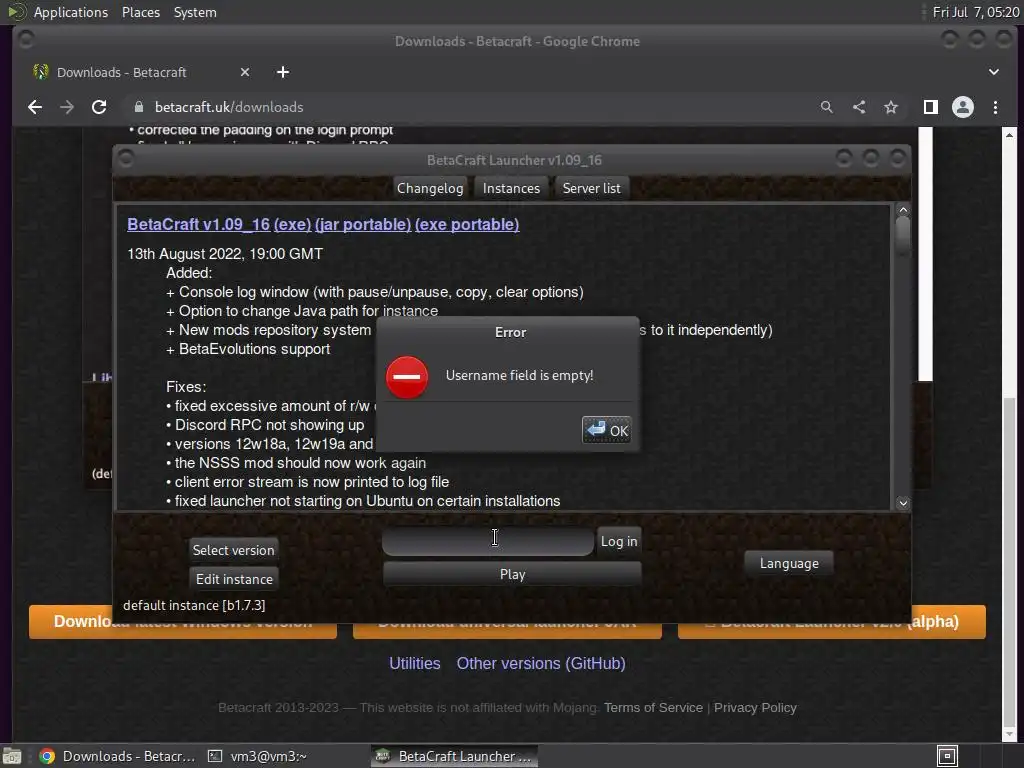The image size is (1024, 768).
Task: Open Other versions (GitHub) link
Action: (541, 664)
